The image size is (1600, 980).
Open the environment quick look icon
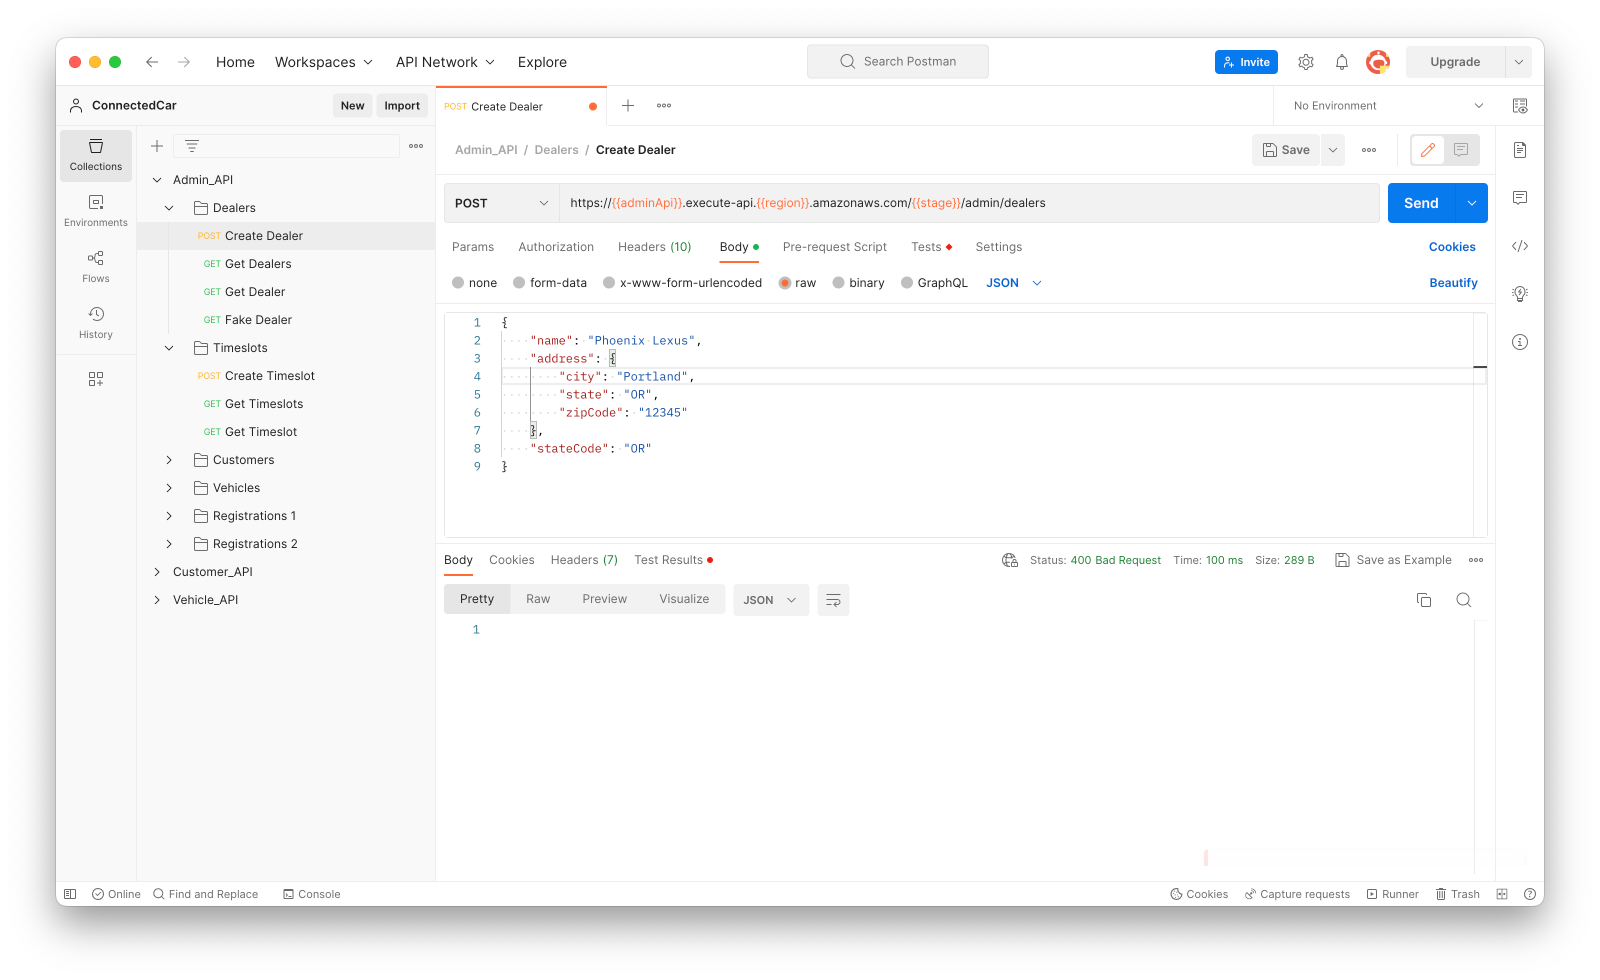(1520, 106)
